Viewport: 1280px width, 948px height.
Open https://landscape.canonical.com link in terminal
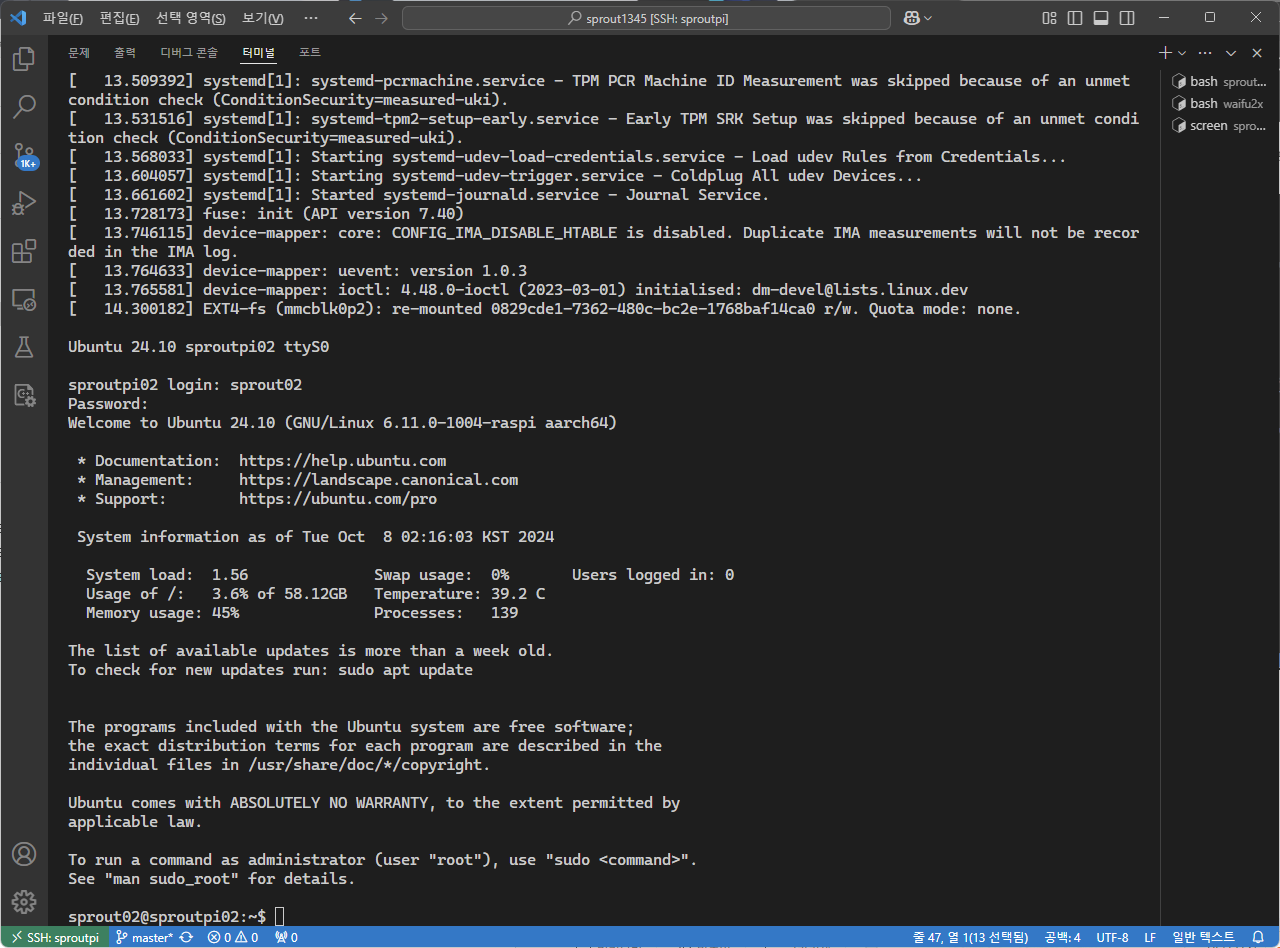[379, 480]
